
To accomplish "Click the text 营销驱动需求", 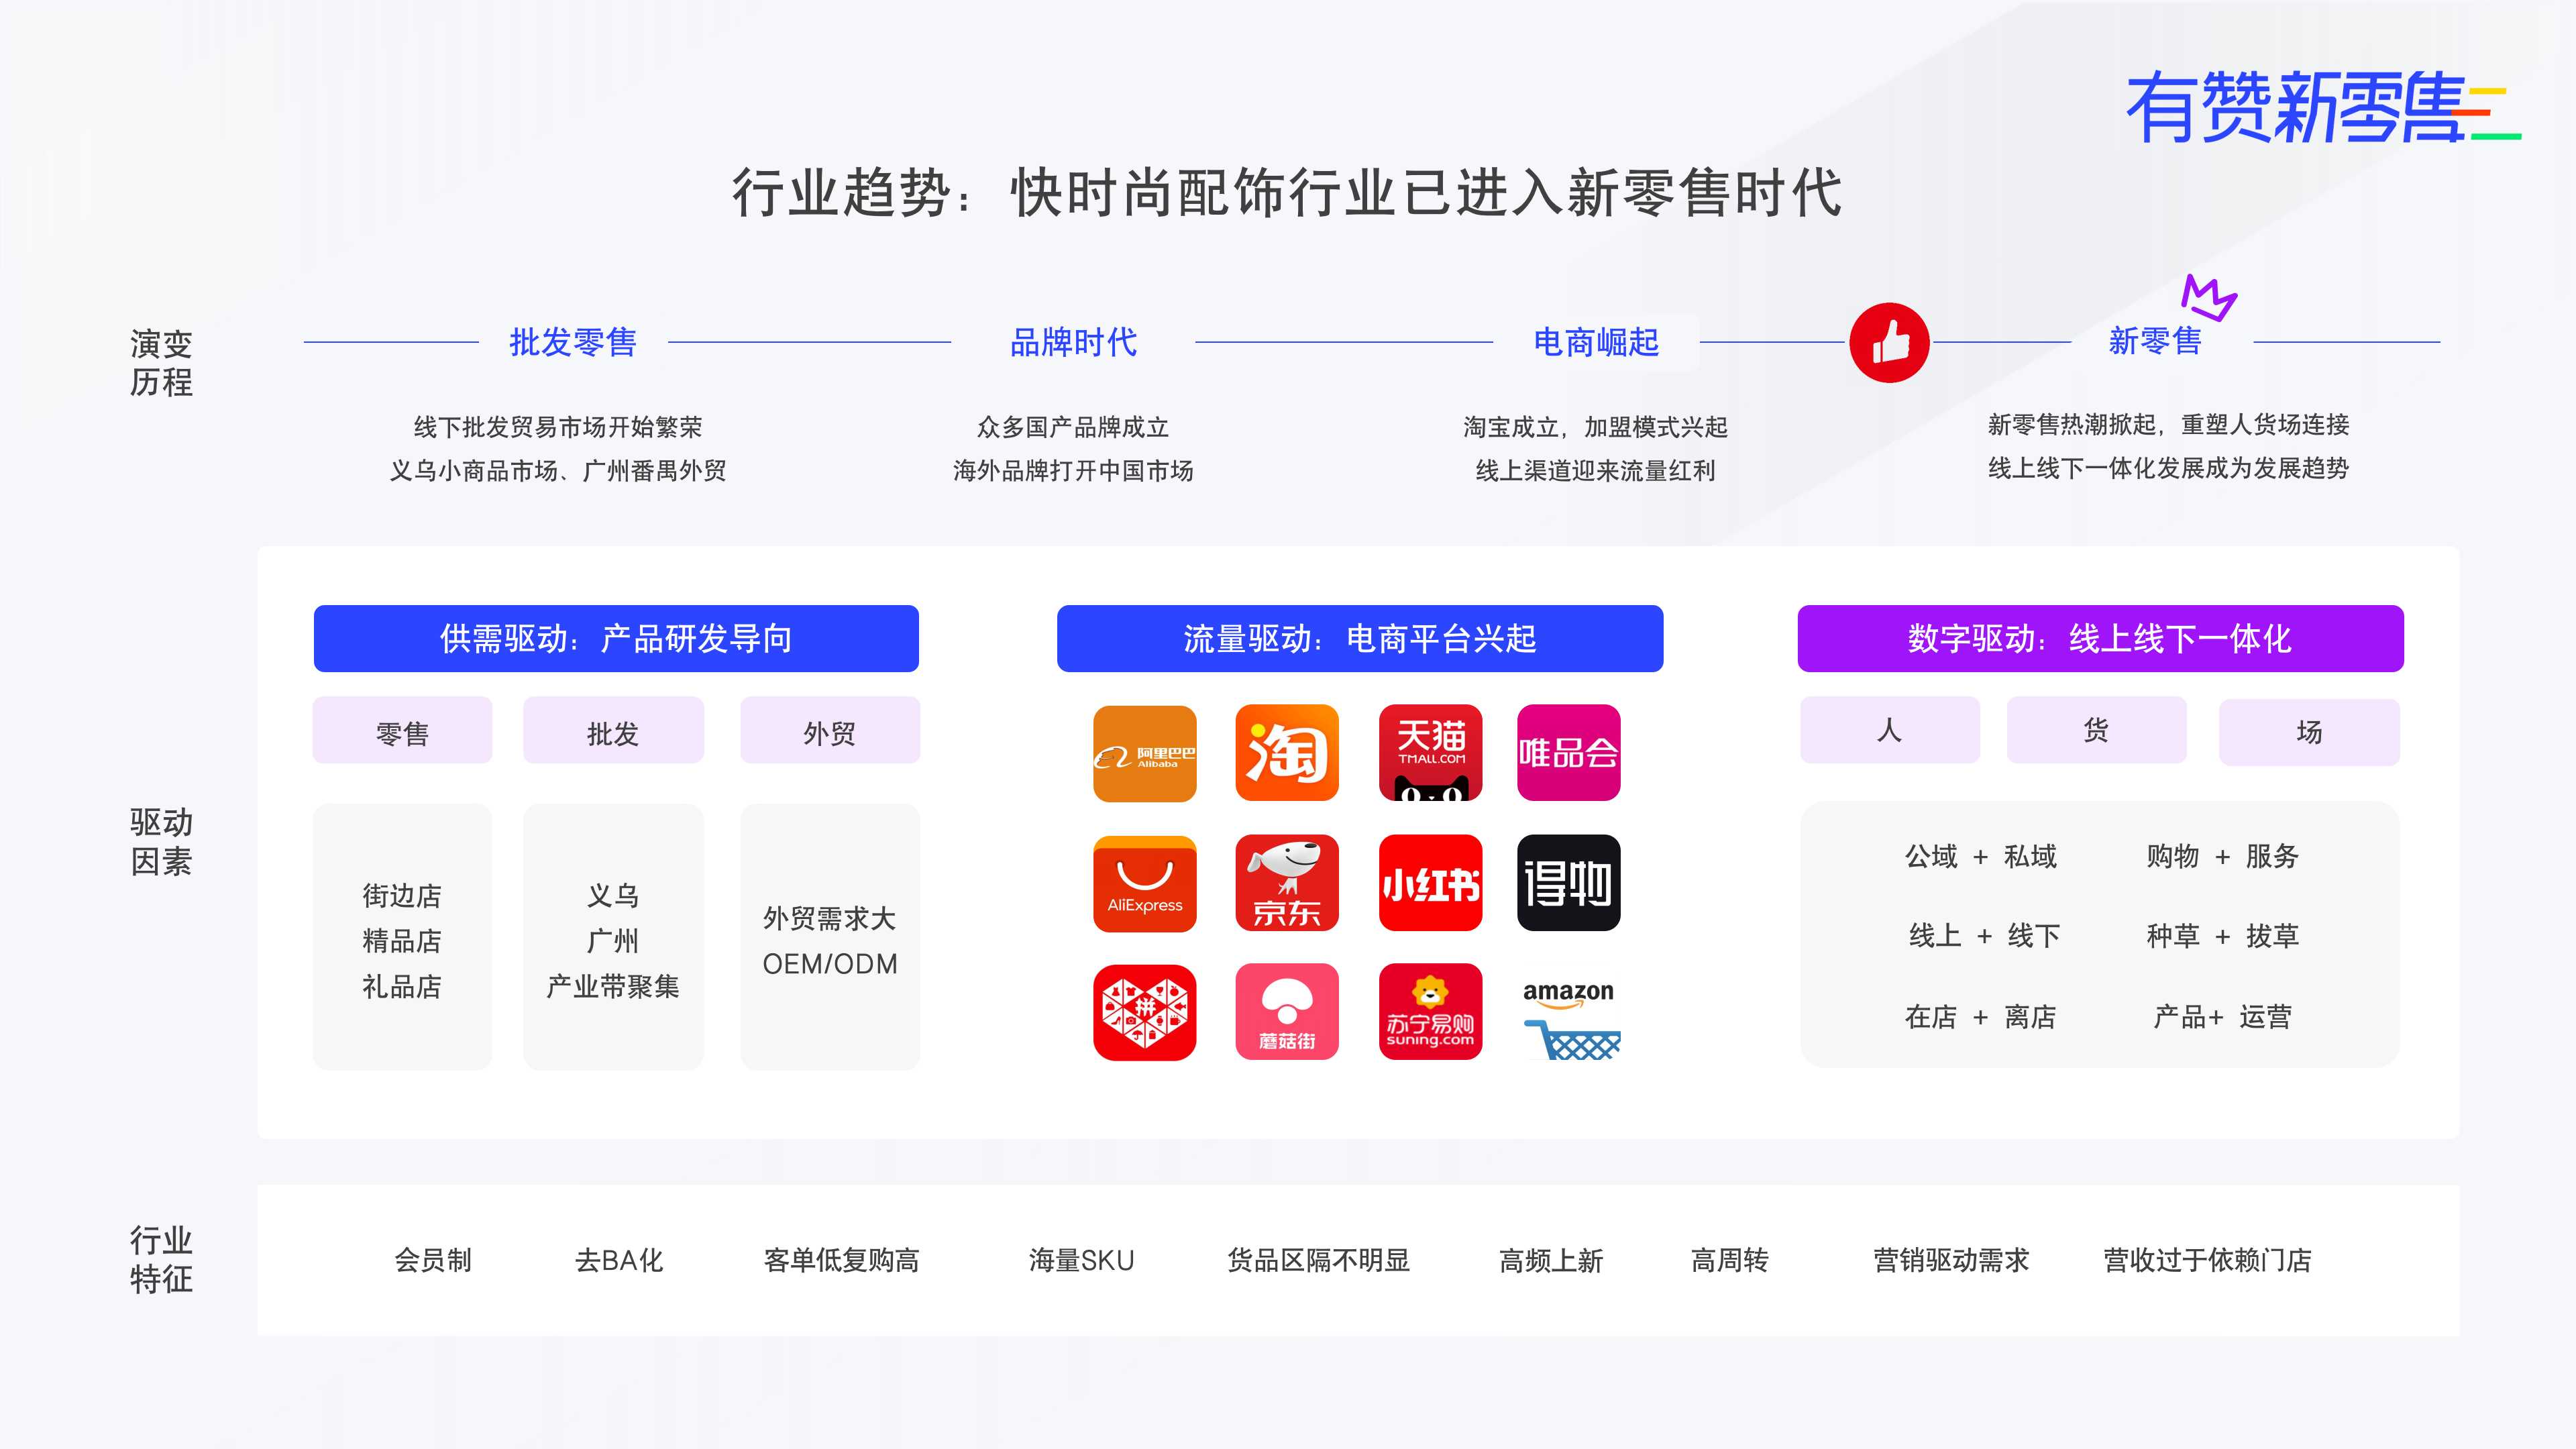I will 1951,1260.
